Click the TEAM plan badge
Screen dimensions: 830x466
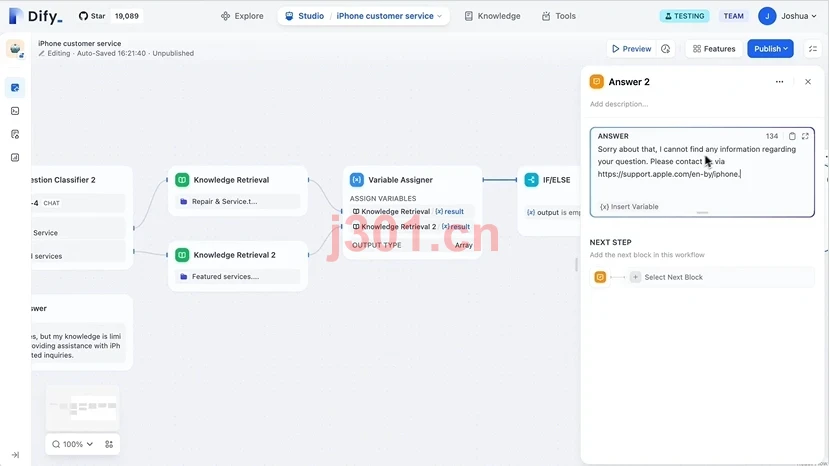[x=734, y=16]
